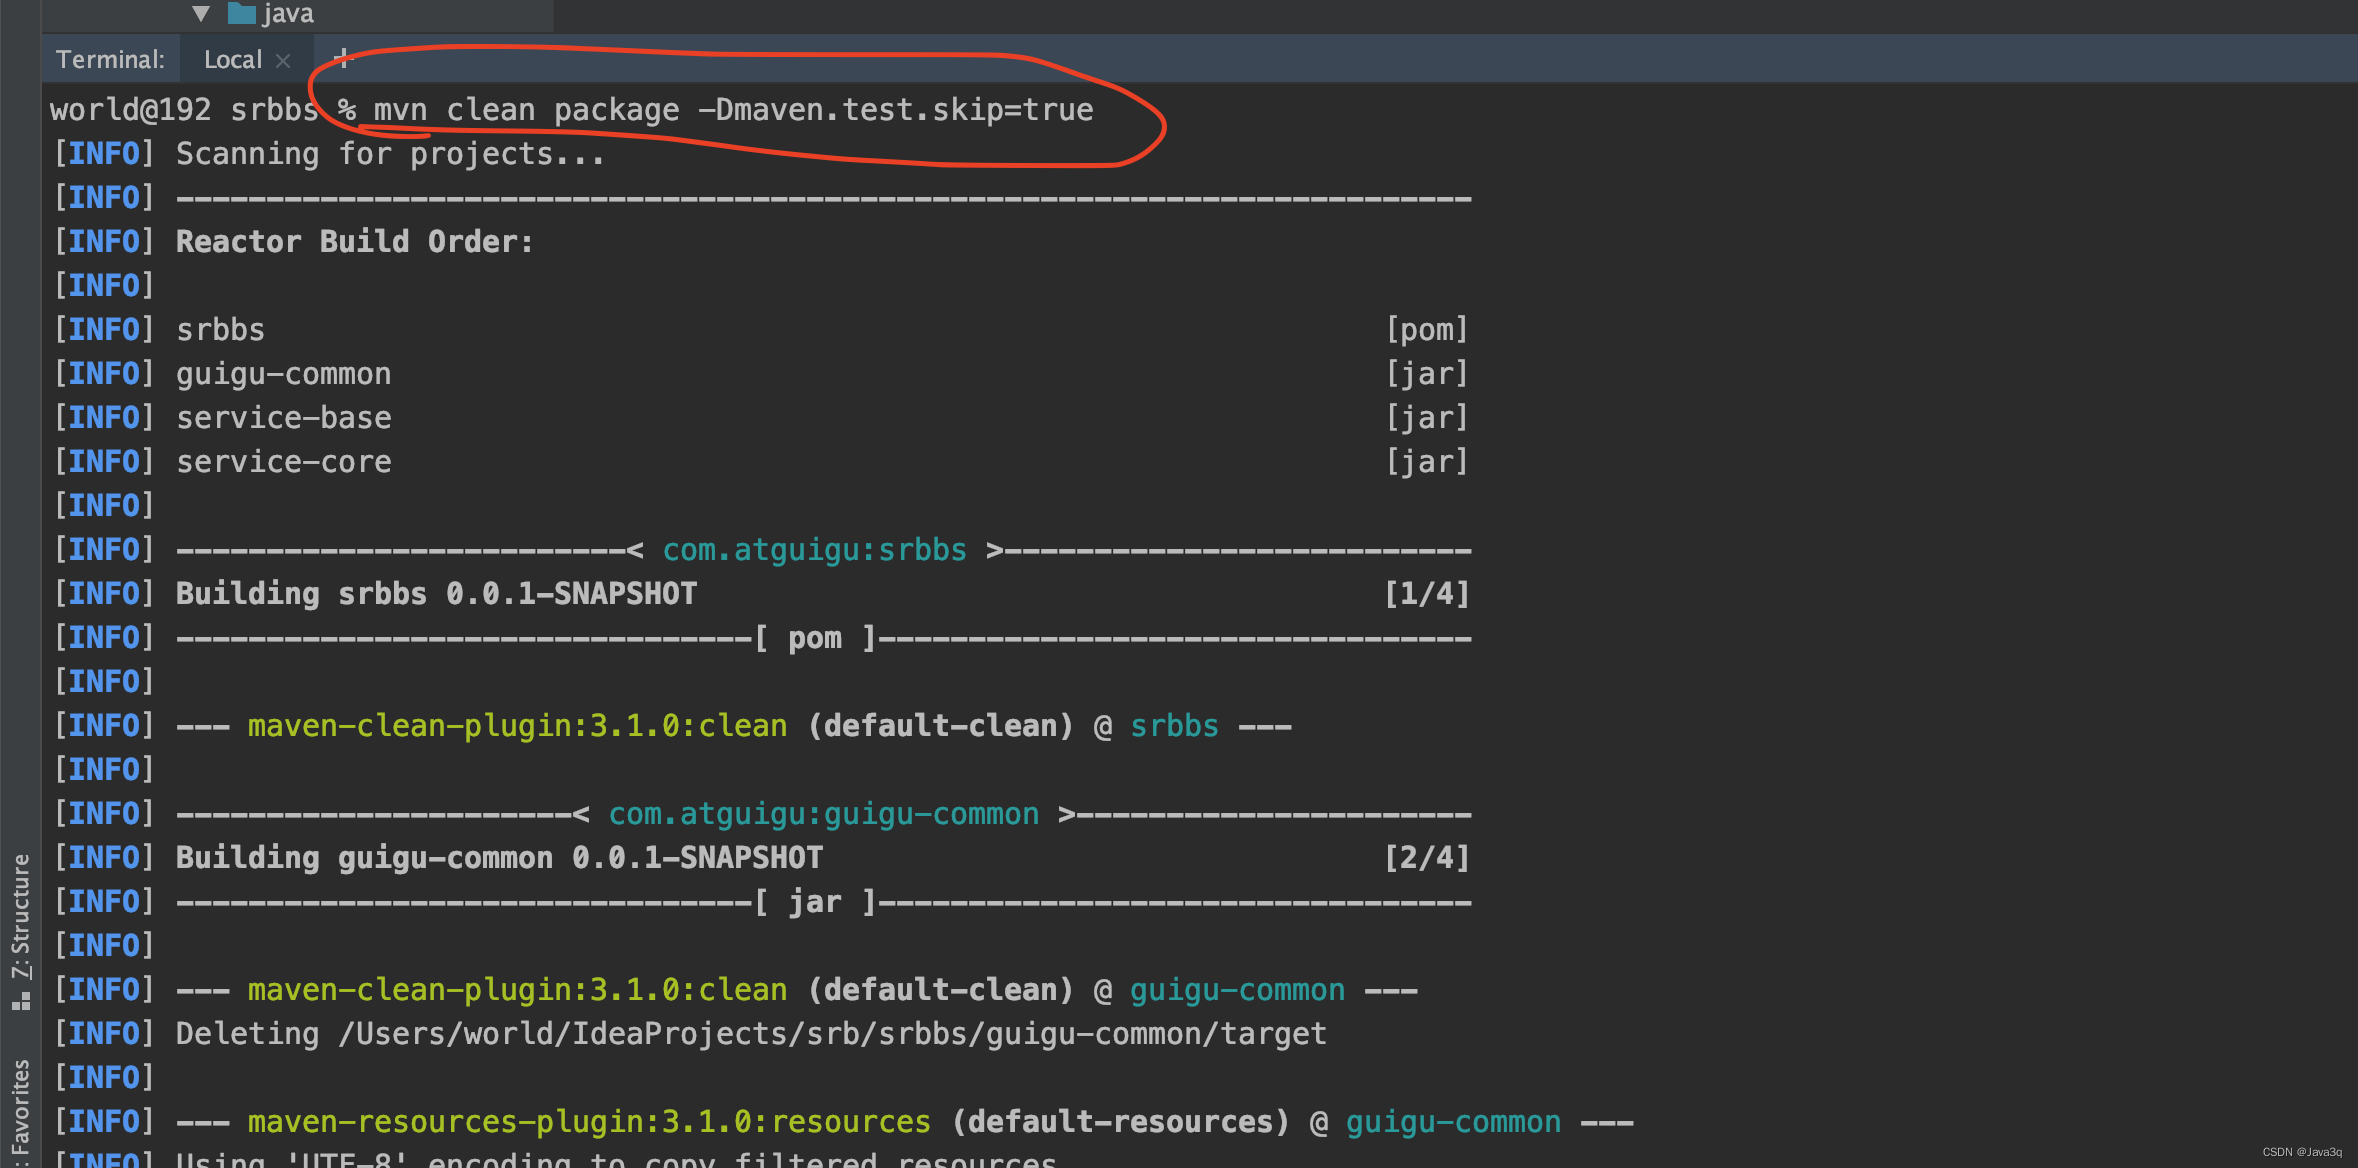2358x1168 pixels.
Task: Click 'Building guigu-common 0.0.1-SNAPSHOT' line
Action: (x=499, y=858)
